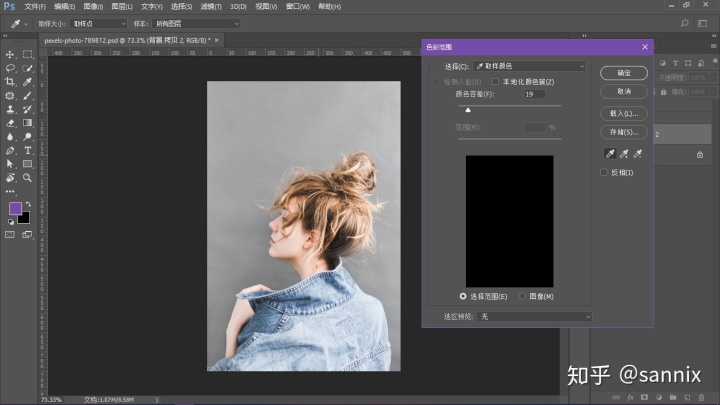
Task: Select the Spot Healing Brush tool
Action: (10, 96)
